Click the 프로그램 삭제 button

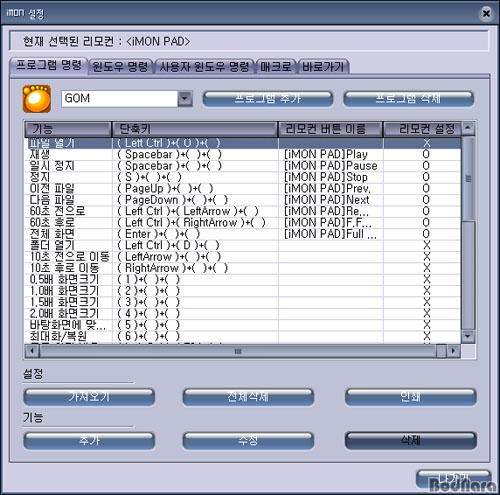point(408,99)
